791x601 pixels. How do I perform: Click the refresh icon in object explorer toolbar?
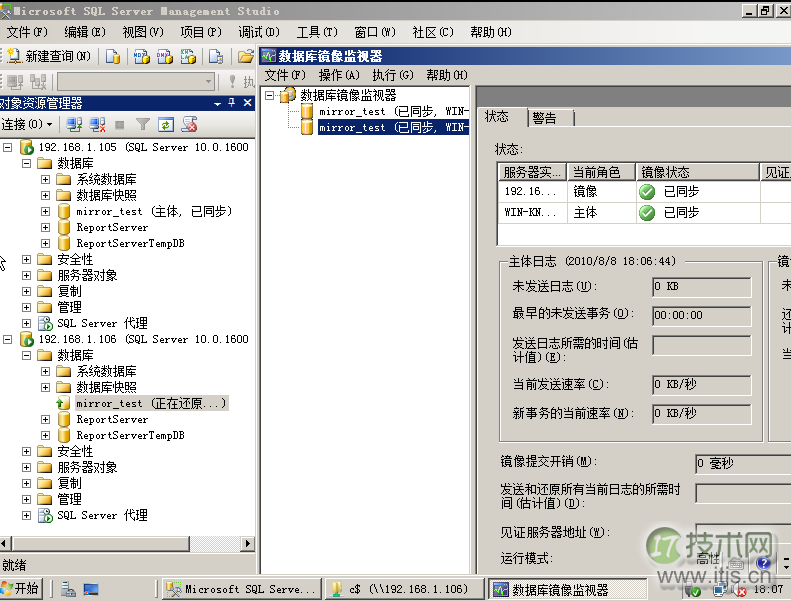click(165, 124)
